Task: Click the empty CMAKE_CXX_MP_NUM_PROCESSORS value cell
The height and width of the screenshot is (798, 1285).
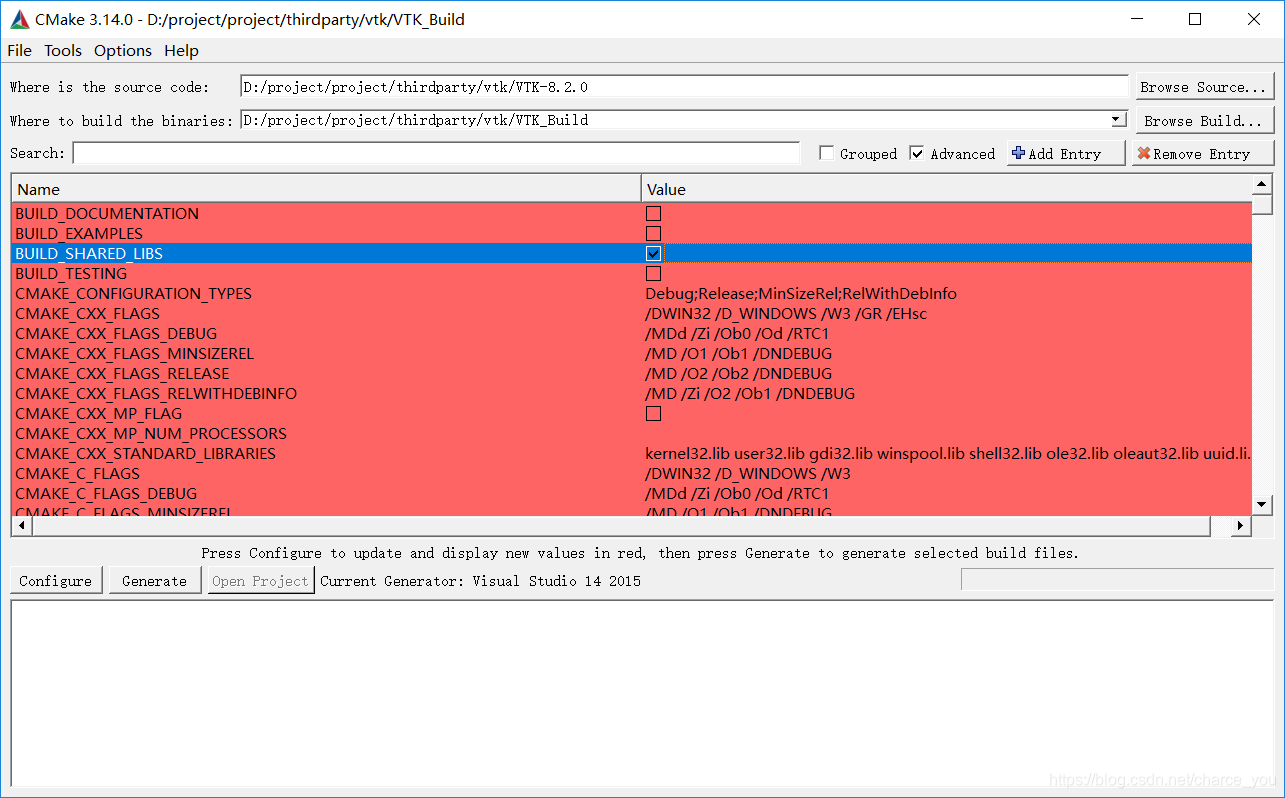Action: point(946,433)
